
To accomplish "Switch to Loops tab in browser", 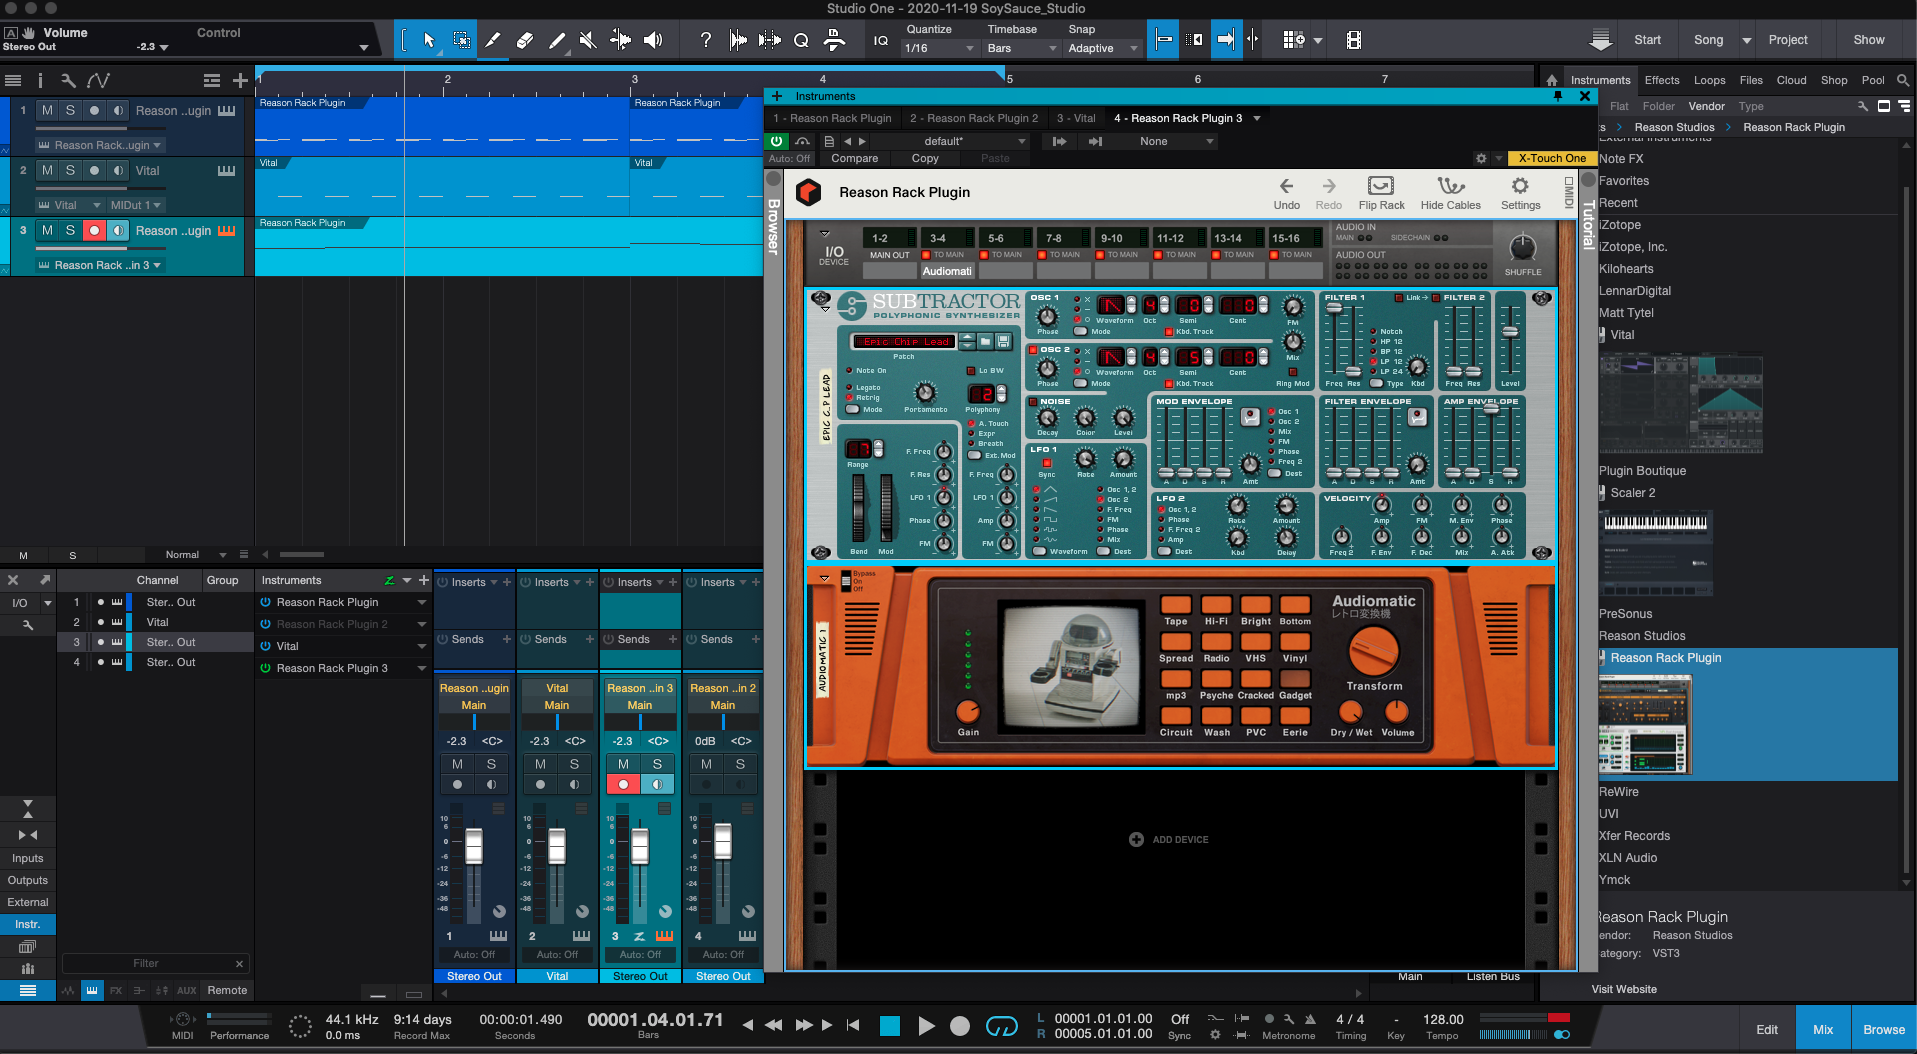I will [1709, 80].
